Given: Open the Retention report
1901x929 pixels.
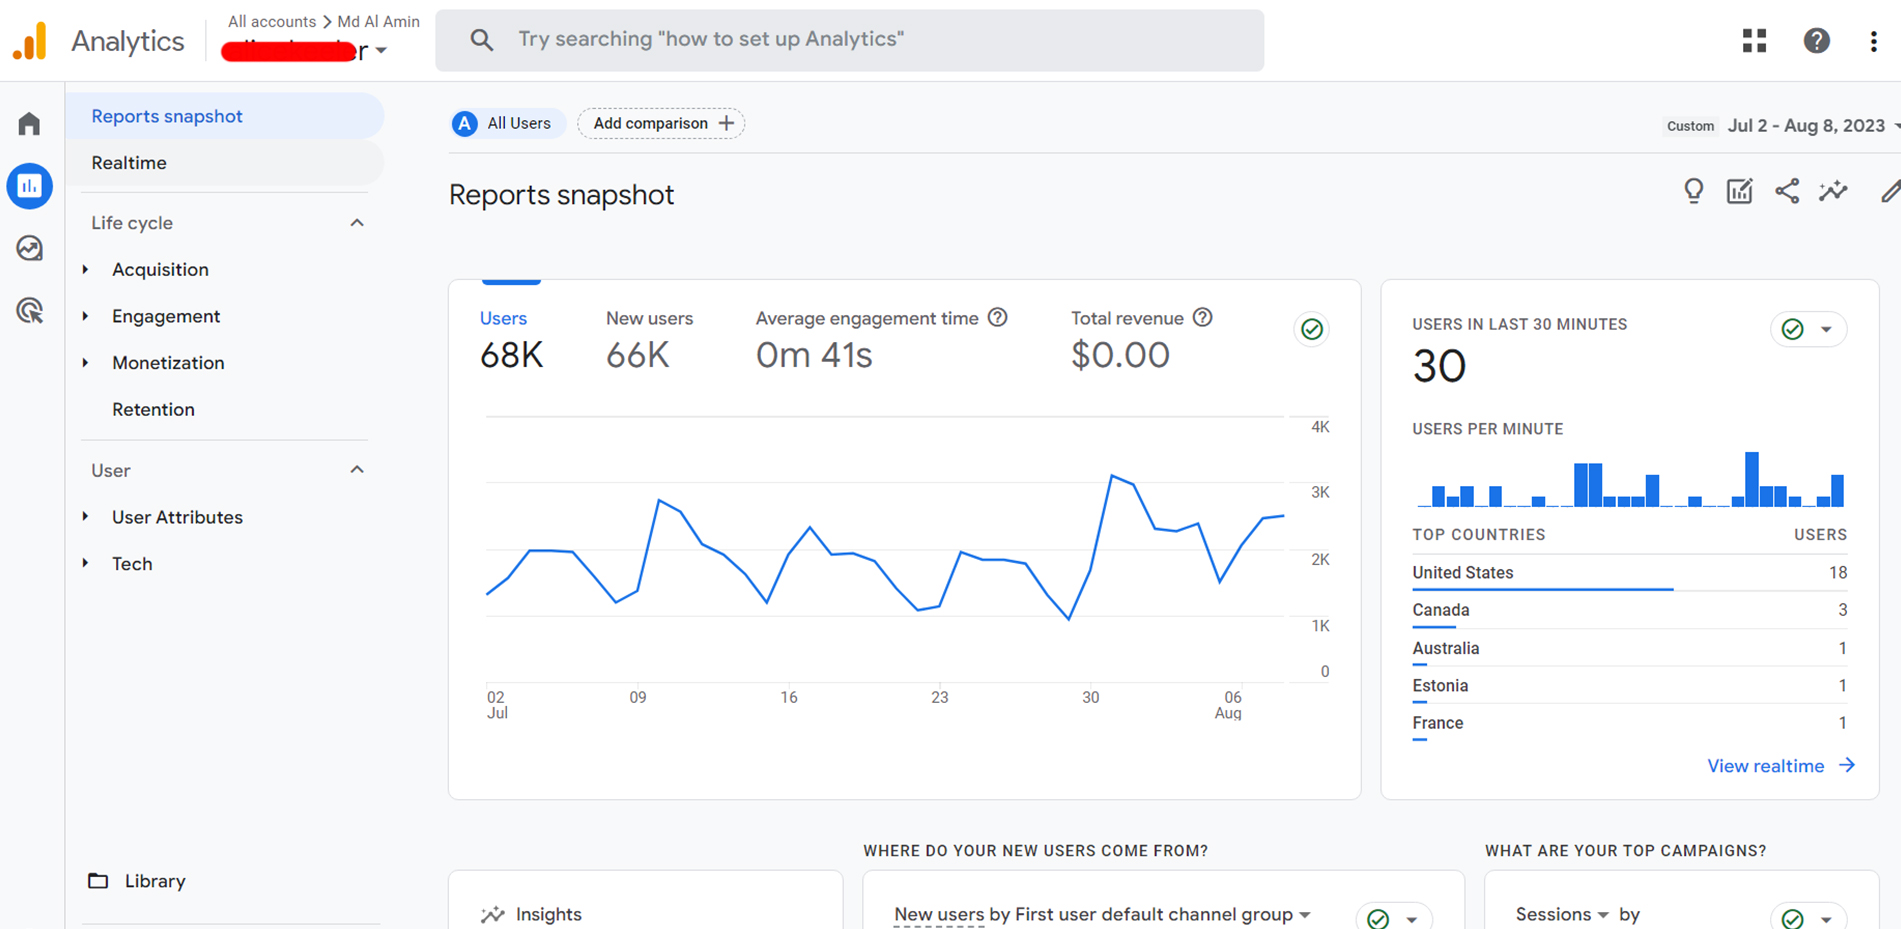Looking at the screenshot, I should pyautogui.click(x=153, y=410).
